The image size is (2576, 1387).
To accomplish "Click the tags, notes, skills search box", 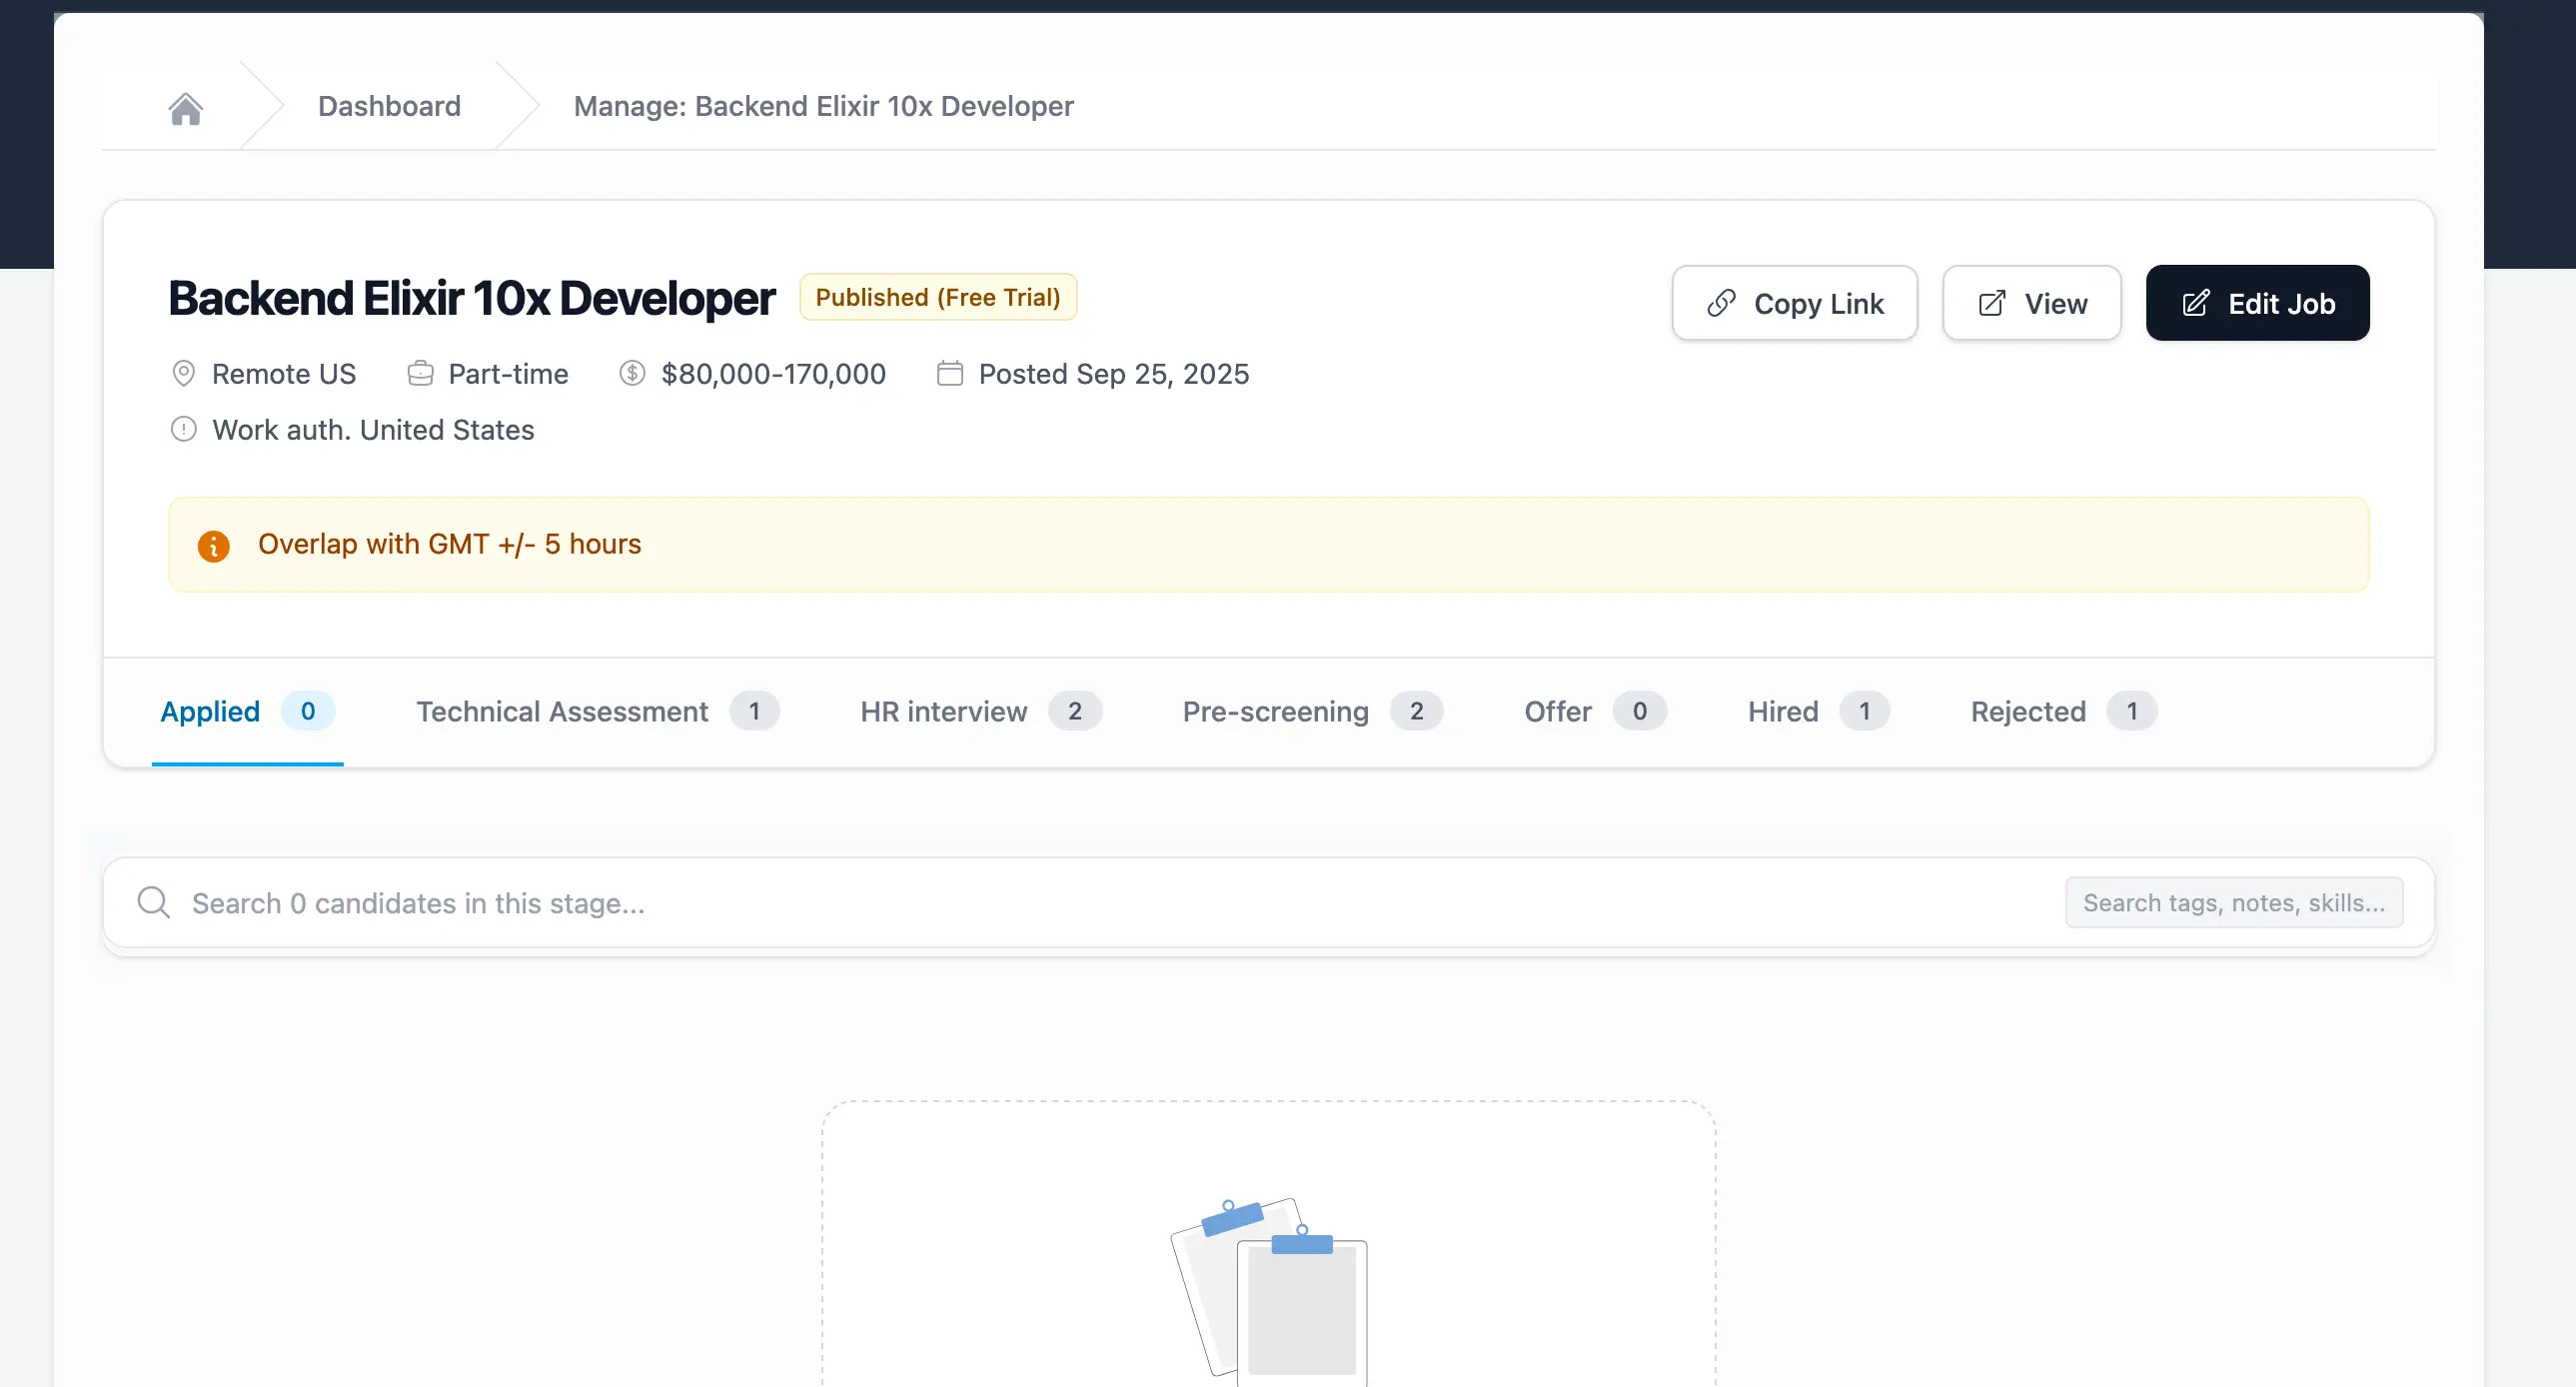I will (2234, 902).
